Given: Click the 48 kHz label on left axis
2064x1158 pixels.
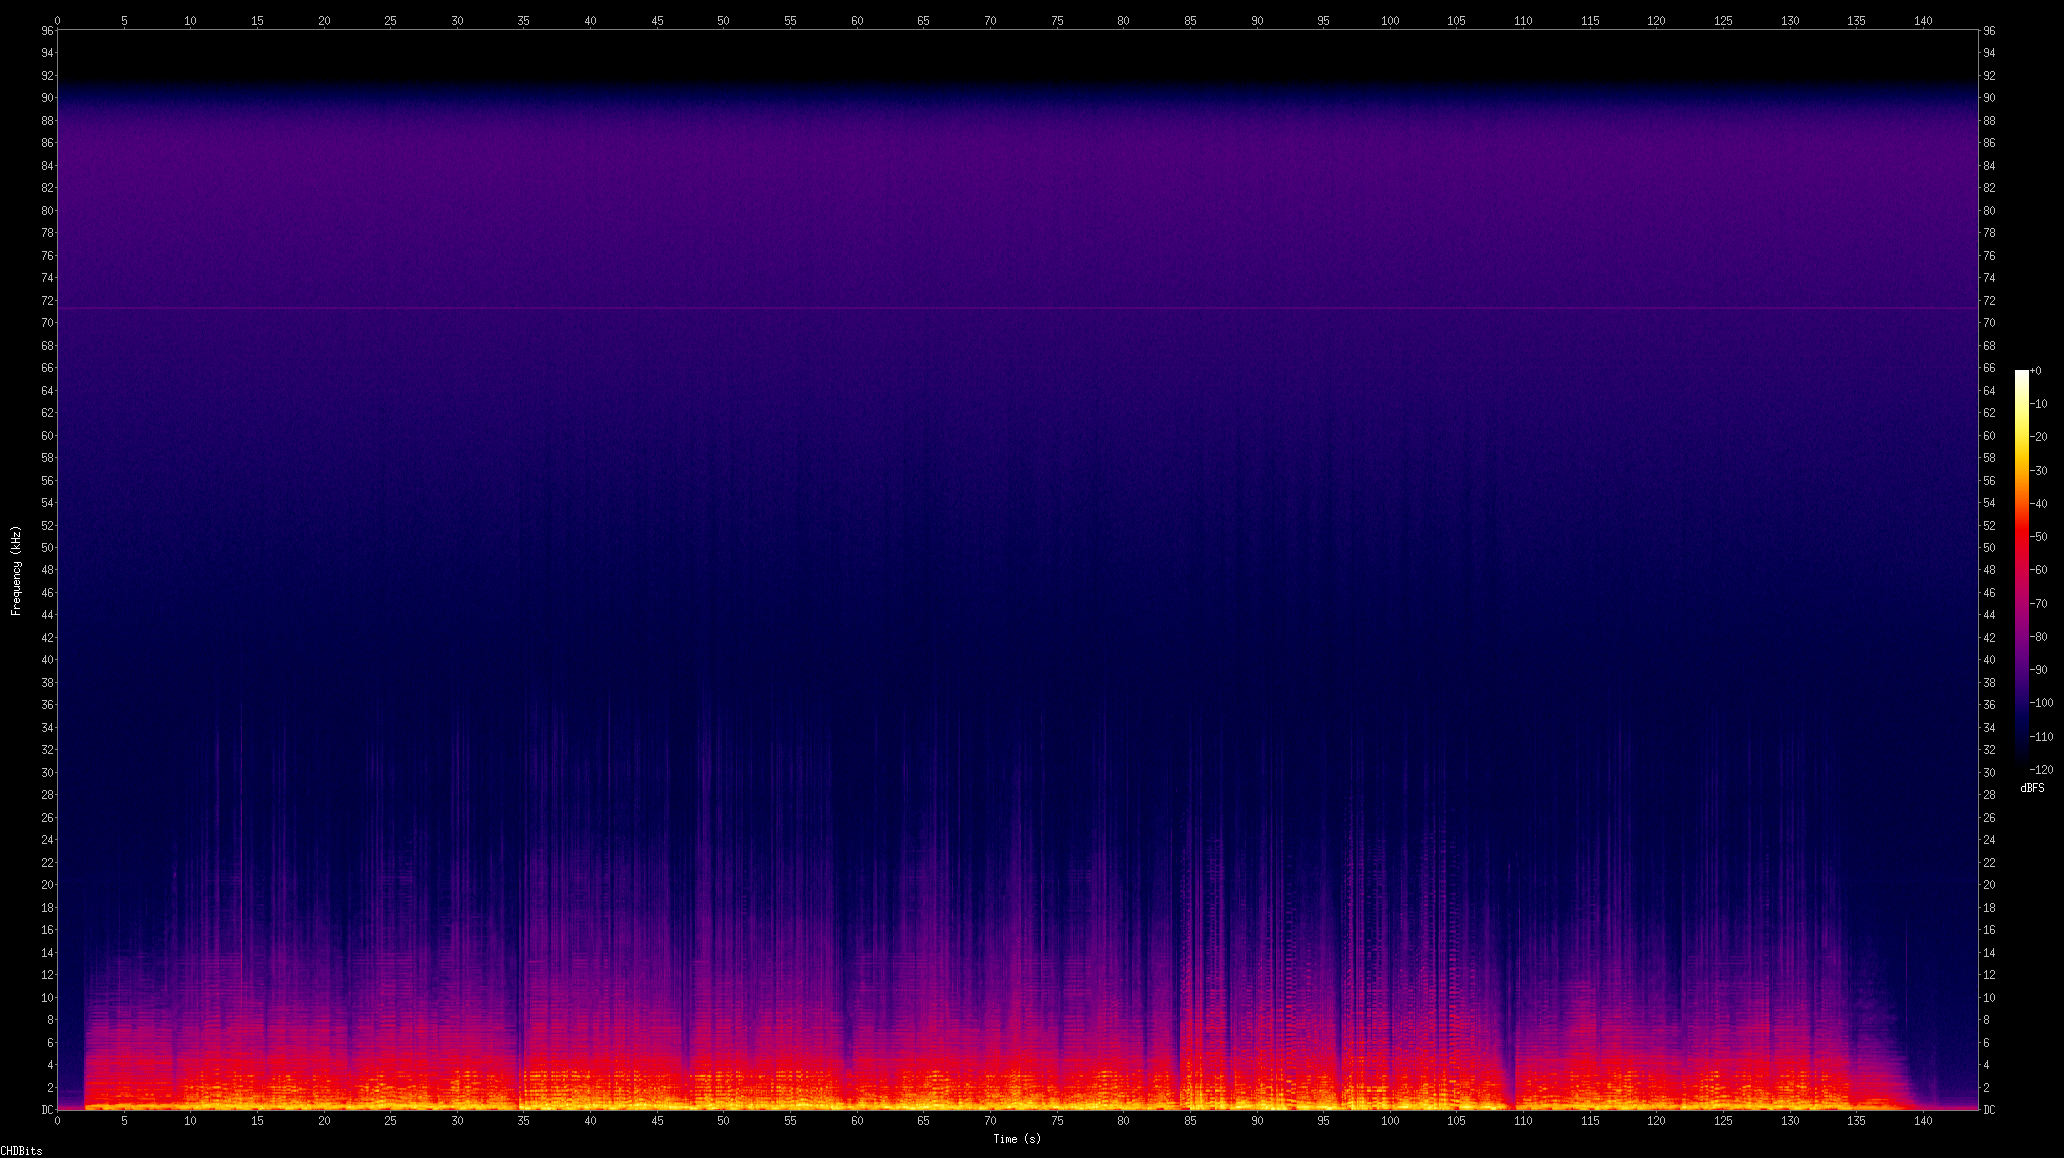Looking at the screenshot, I should point(47,570).
